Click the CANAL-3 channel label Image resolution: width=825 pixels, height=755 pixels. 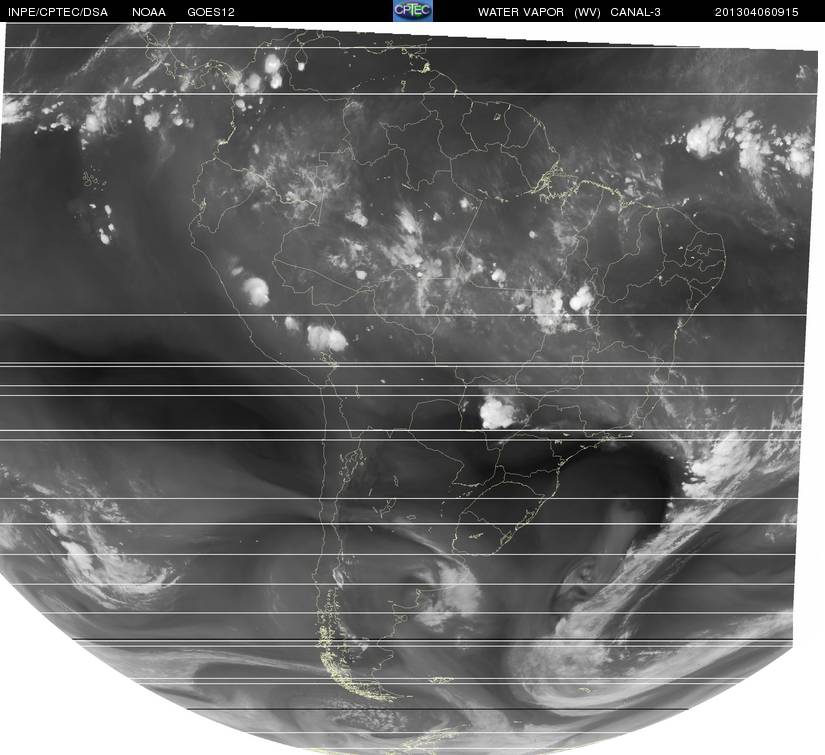pyautogui.click(x=635, y=12)
